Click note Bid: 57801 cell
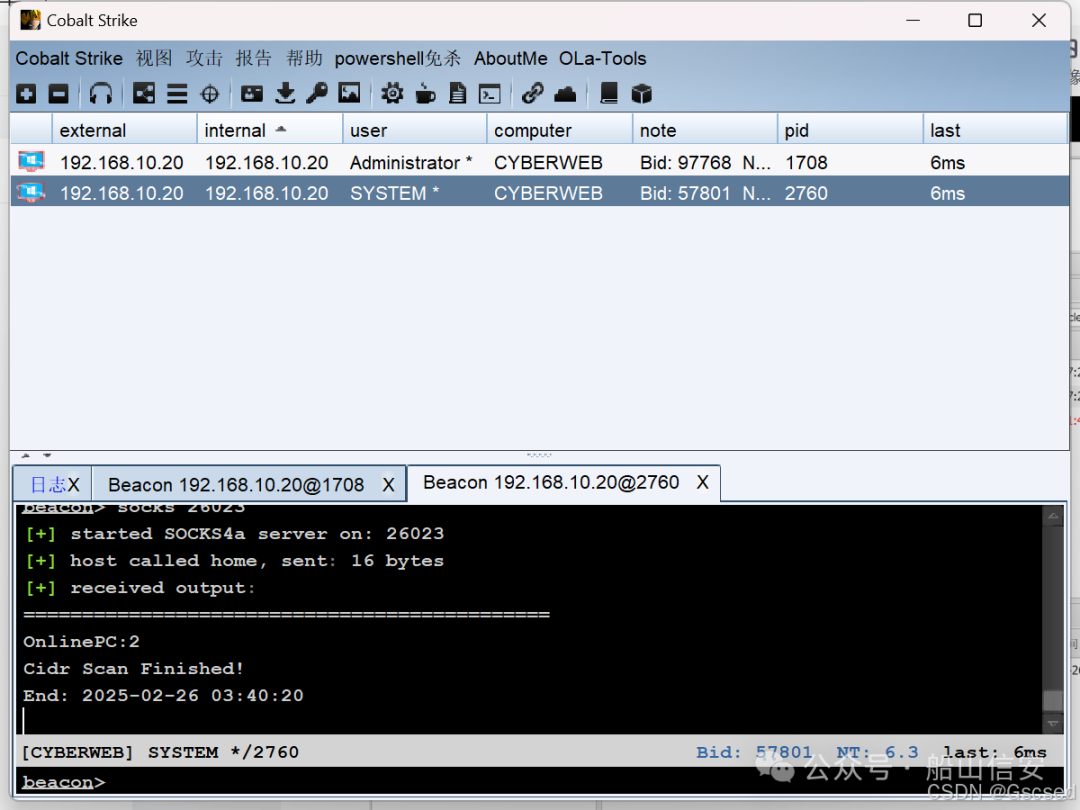Screen dimensions: 1080x810 point(705,193)
